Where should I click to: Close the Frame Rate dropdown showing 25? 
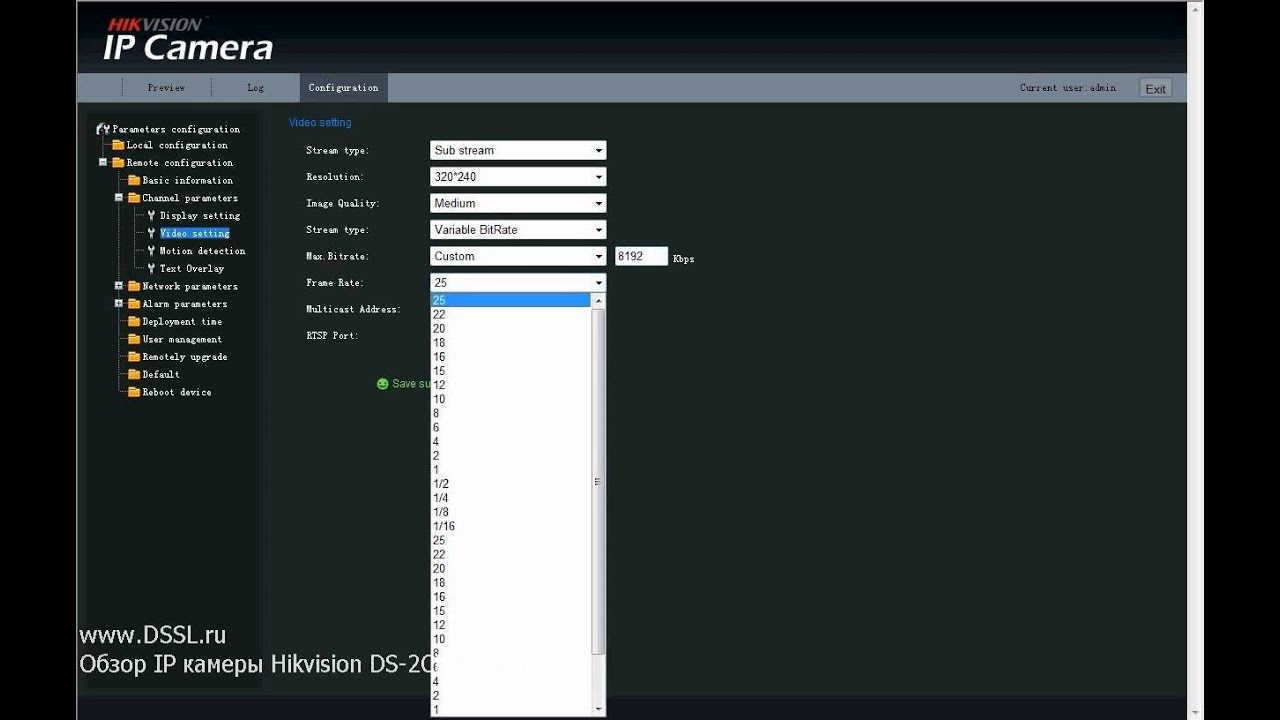(518, 283)
